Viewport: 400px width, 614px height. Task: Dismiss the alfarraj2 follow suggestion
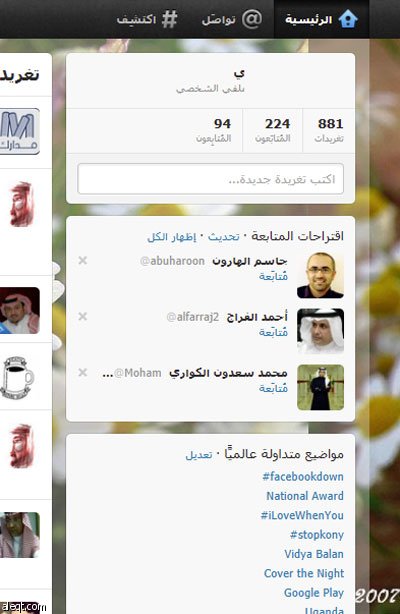83,316
